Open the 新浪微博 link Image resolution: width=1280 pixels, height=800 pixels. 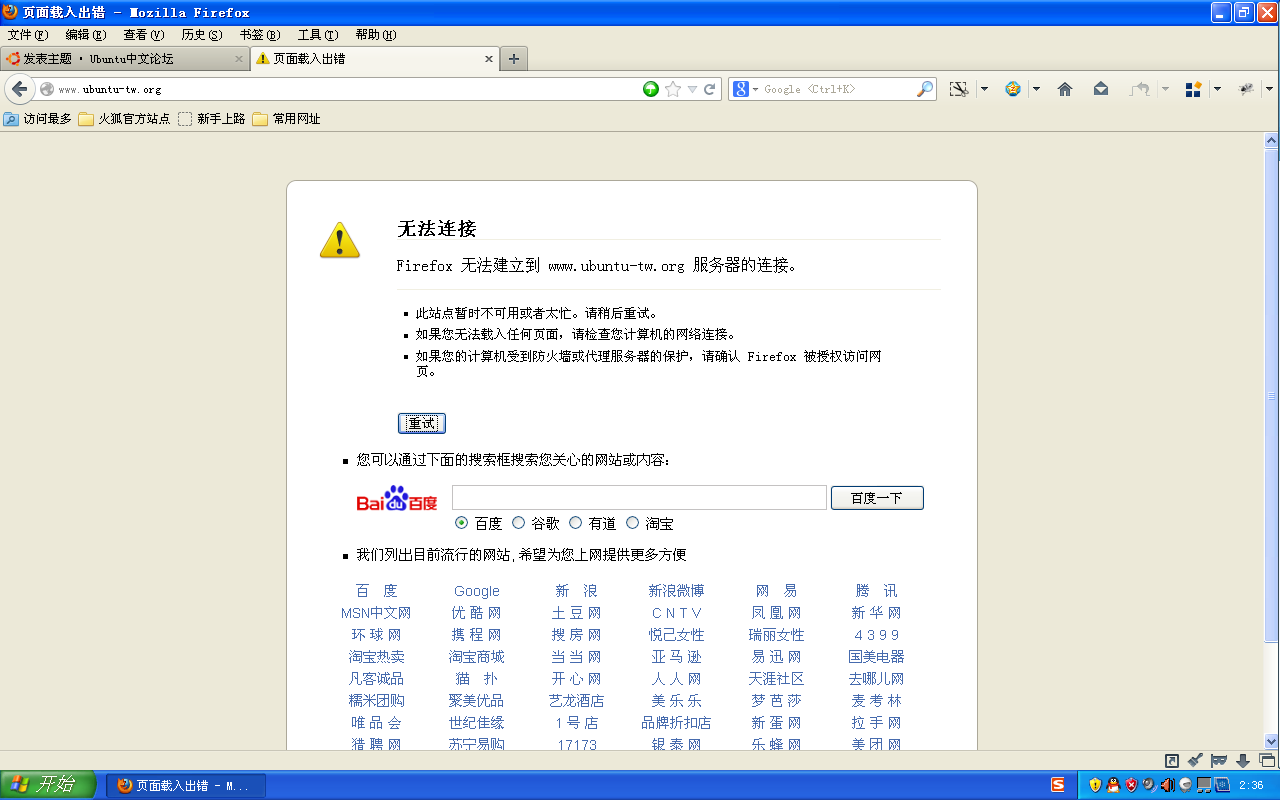coord(676,591)
